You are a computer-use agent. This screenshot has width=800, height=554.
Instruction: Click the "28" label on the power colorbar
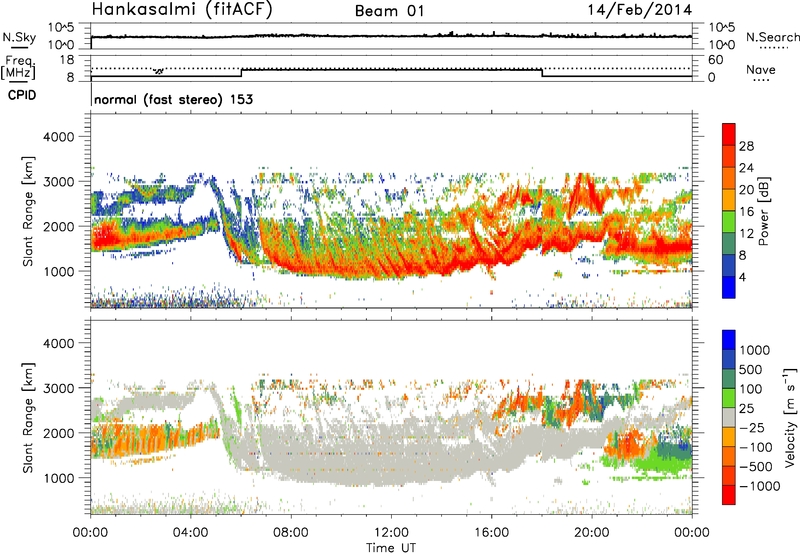tap(746, 146)
